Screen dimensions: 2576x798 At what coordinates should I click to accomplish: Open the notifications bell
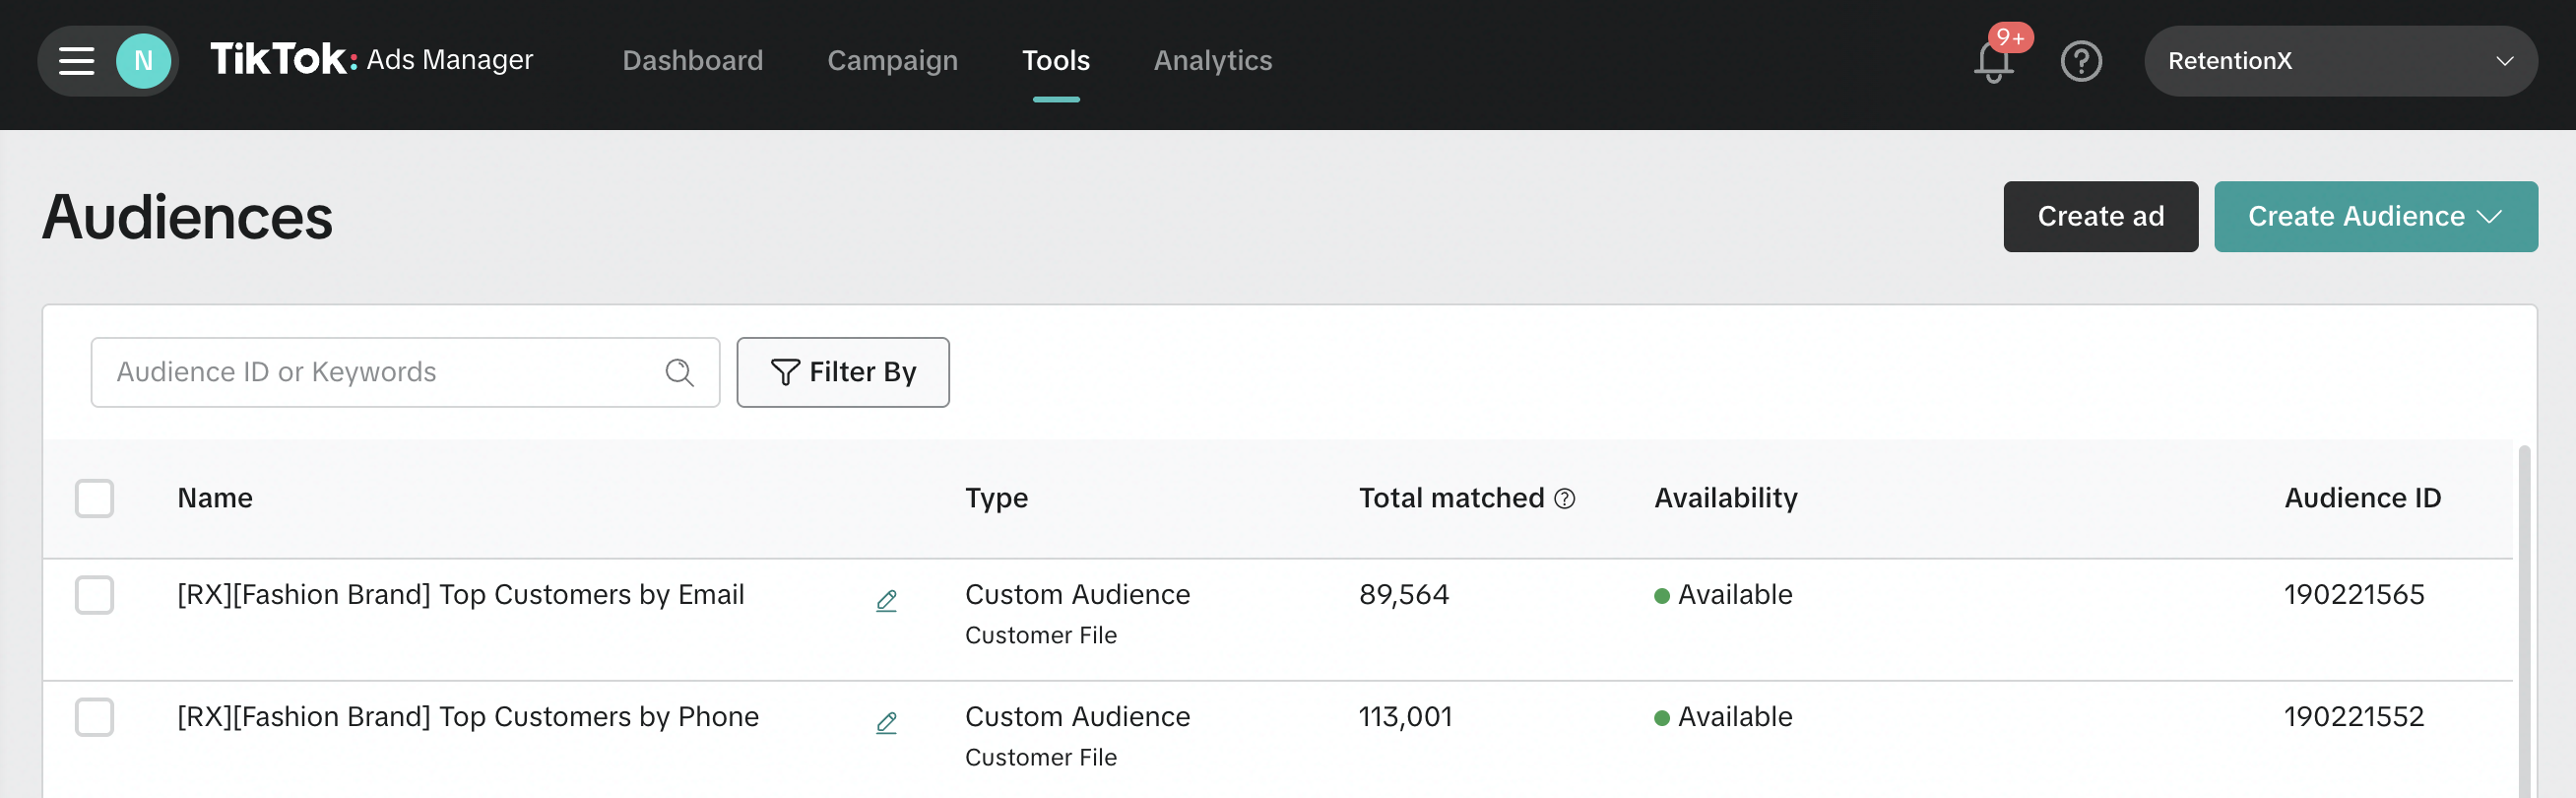click(x=1993, y=61)
